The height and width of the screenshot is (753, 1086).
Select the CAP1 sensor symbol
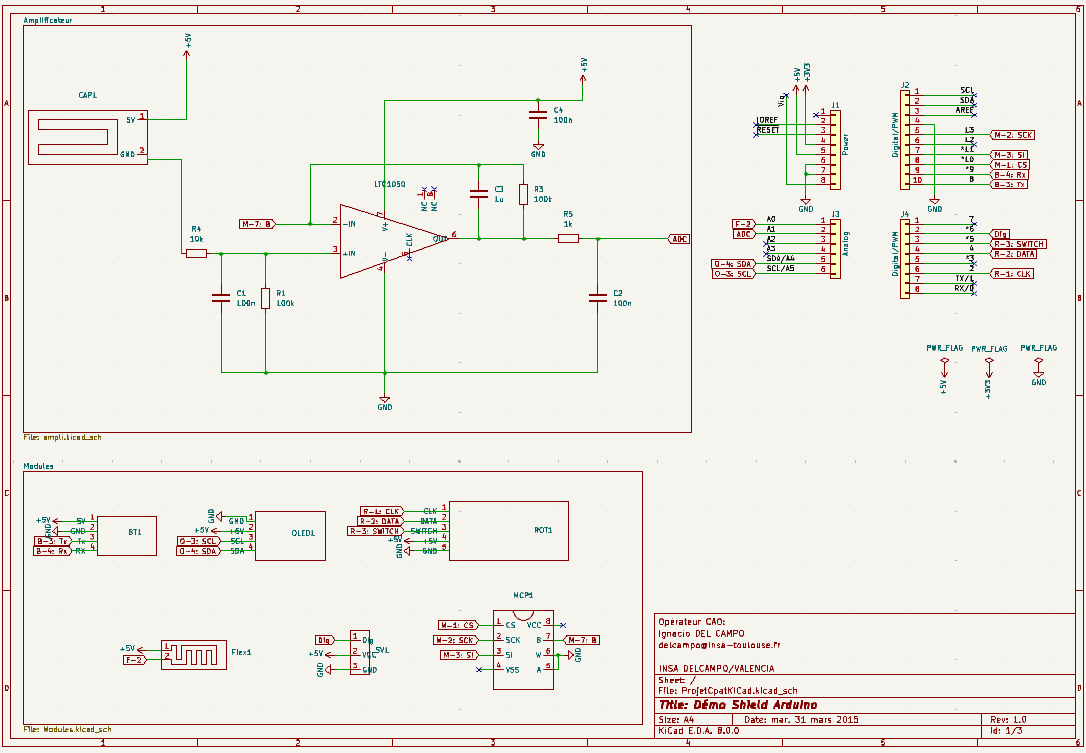(87, 137)
